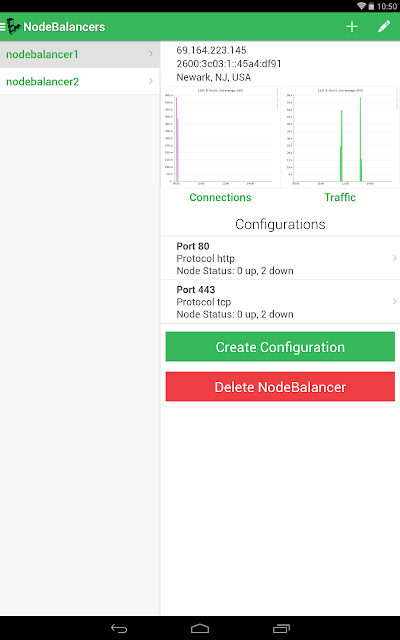Expand the nodebalancer1 row chevron
The width and height of the screenshot is (400, 640).
click(151, 54)
